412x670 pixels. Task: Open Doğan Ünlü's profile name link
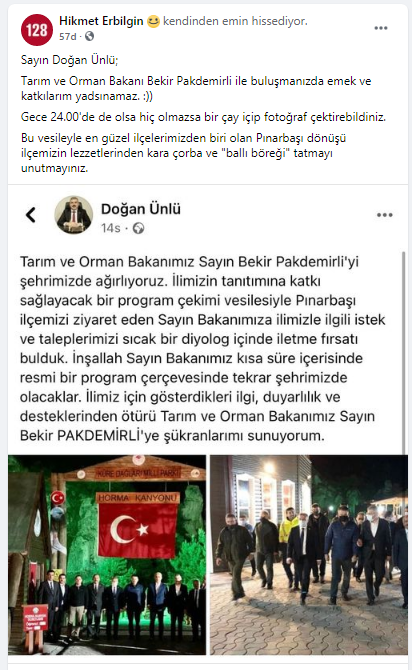point(141,209)
